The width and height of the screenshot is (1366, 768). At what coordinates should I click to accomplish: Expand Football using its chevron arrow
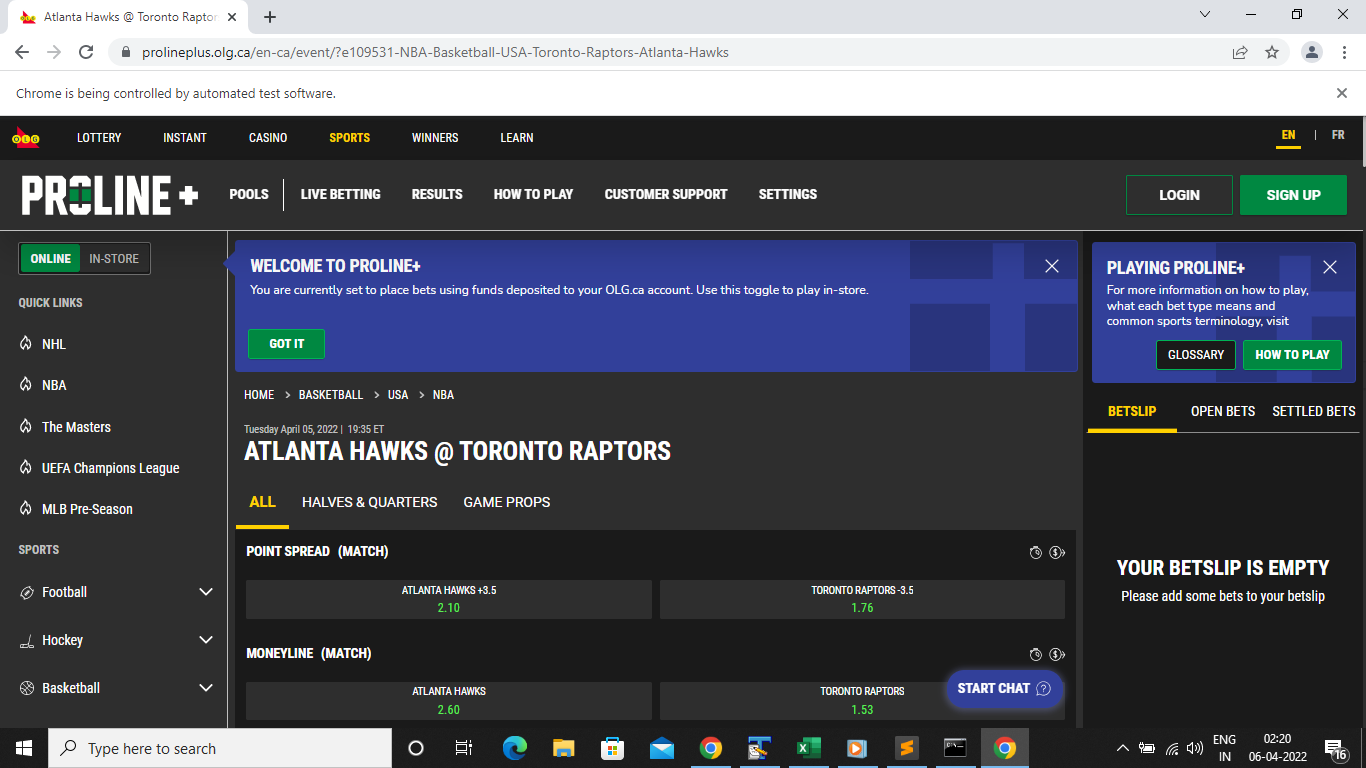point(206,592)
